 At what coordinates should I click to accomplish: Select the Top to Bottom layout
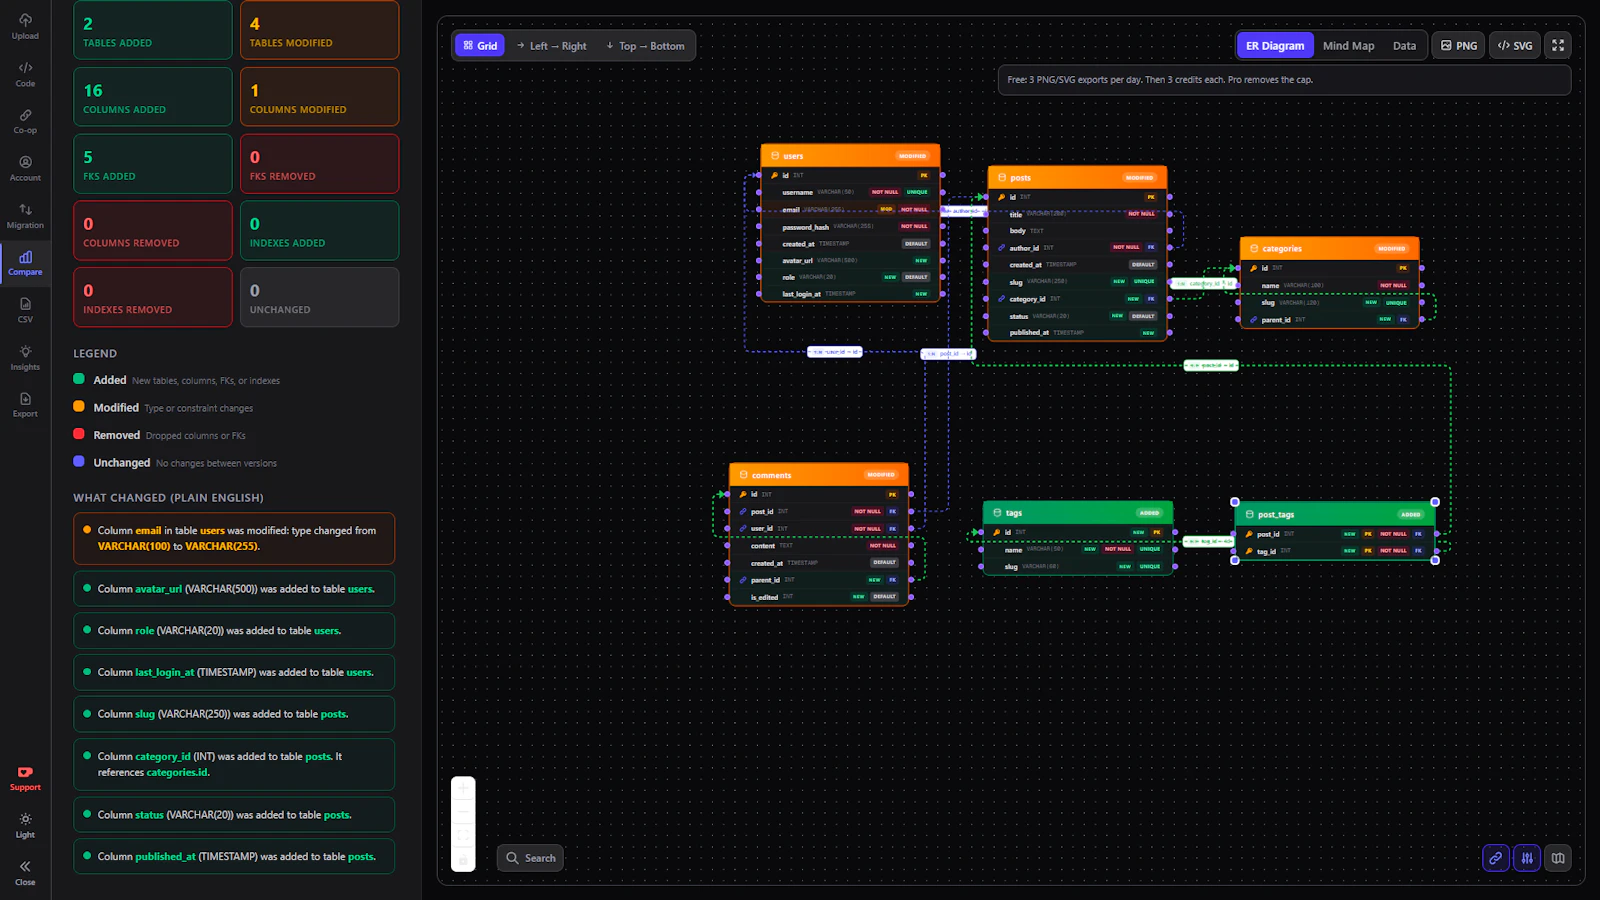click(645, 45)
